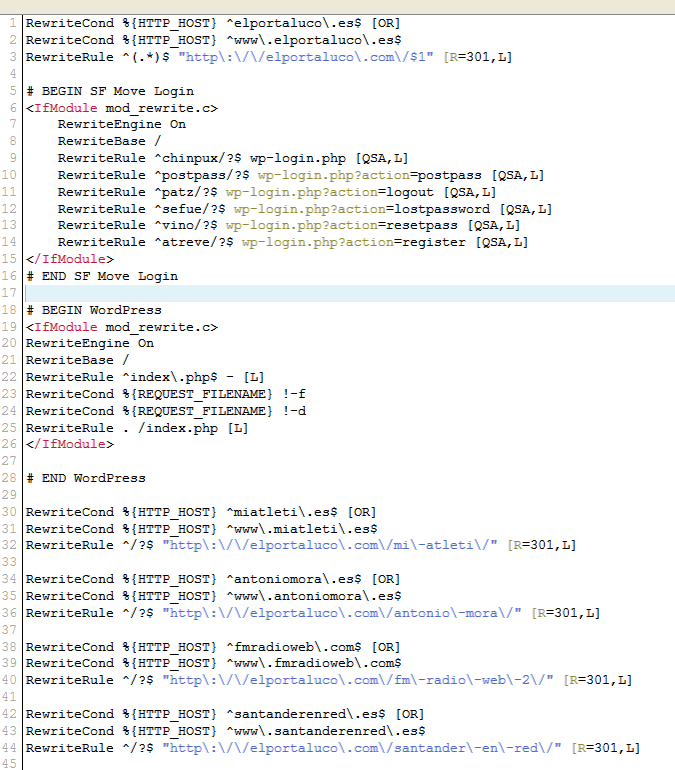Click the www.santanderenred.es condition line
The image size is (675, 770).
pyautogui.click(x=226, y=731)
